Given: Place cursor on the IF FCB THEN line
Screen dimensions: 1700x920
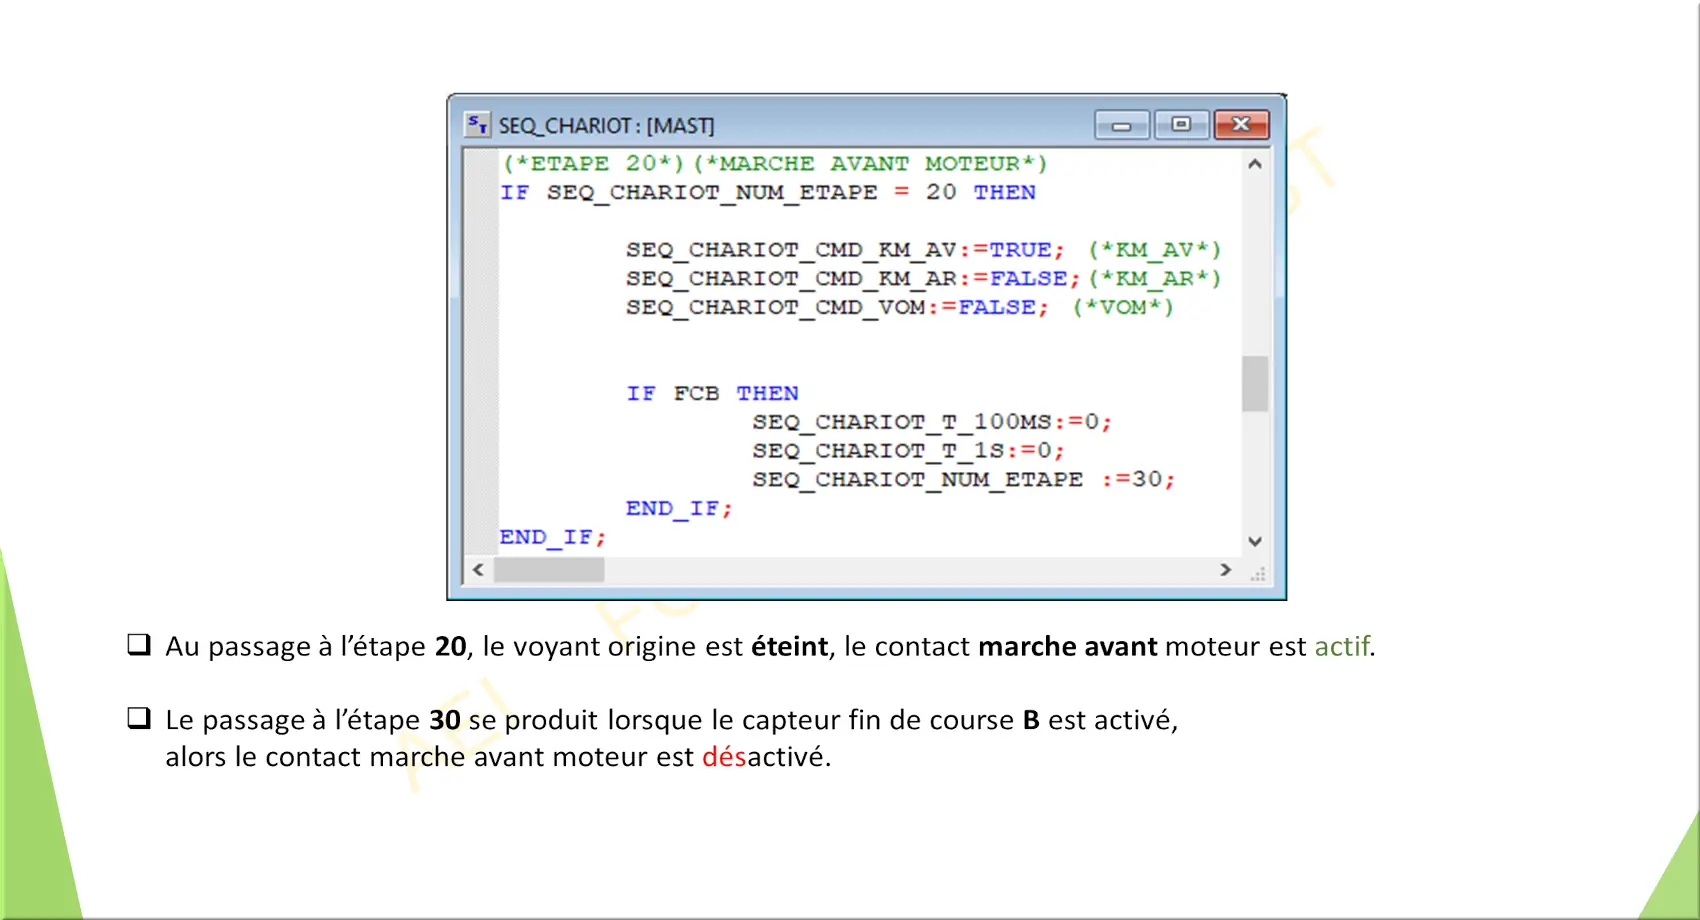Looking at the screenshot, I should [712, 393].
